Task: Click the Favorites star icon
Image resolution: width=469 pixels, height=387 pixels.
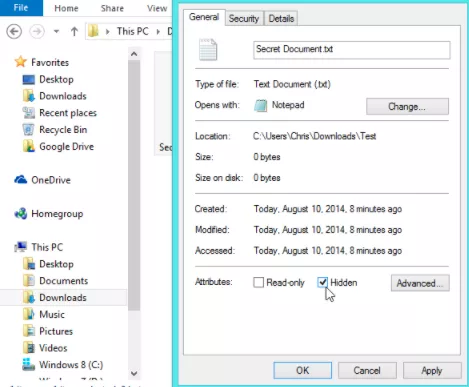Action: click(21, 62)
